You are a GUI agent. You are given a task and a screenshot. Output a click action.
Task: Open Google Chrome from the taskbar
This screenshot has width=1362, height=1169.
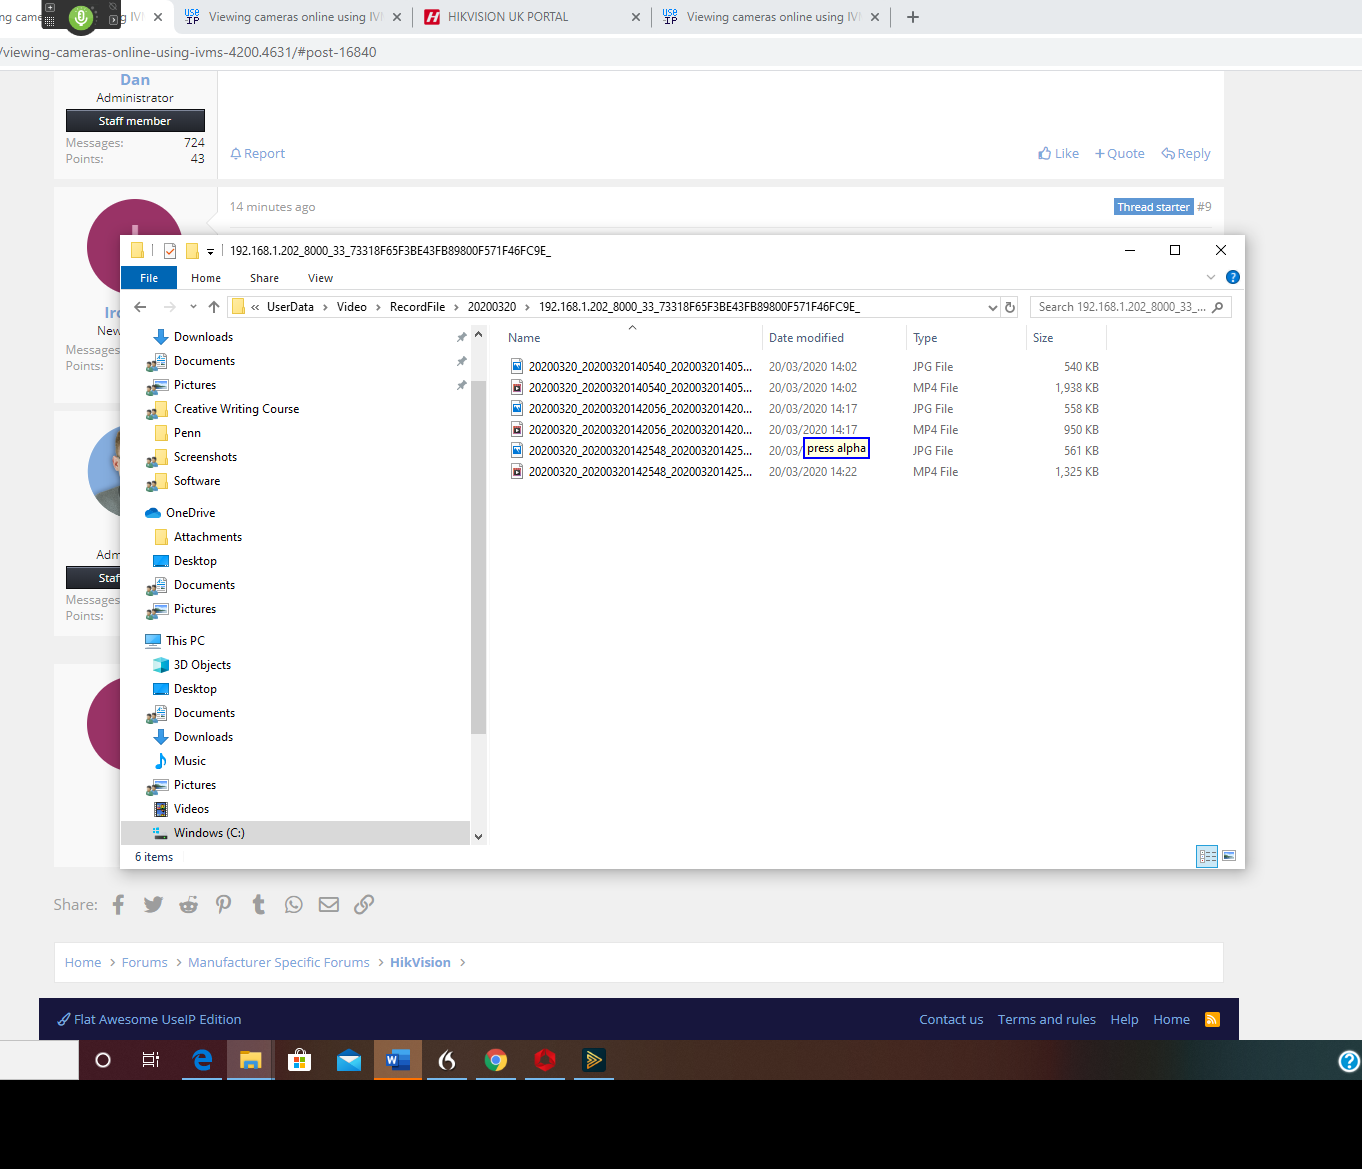pos(496,1060)
